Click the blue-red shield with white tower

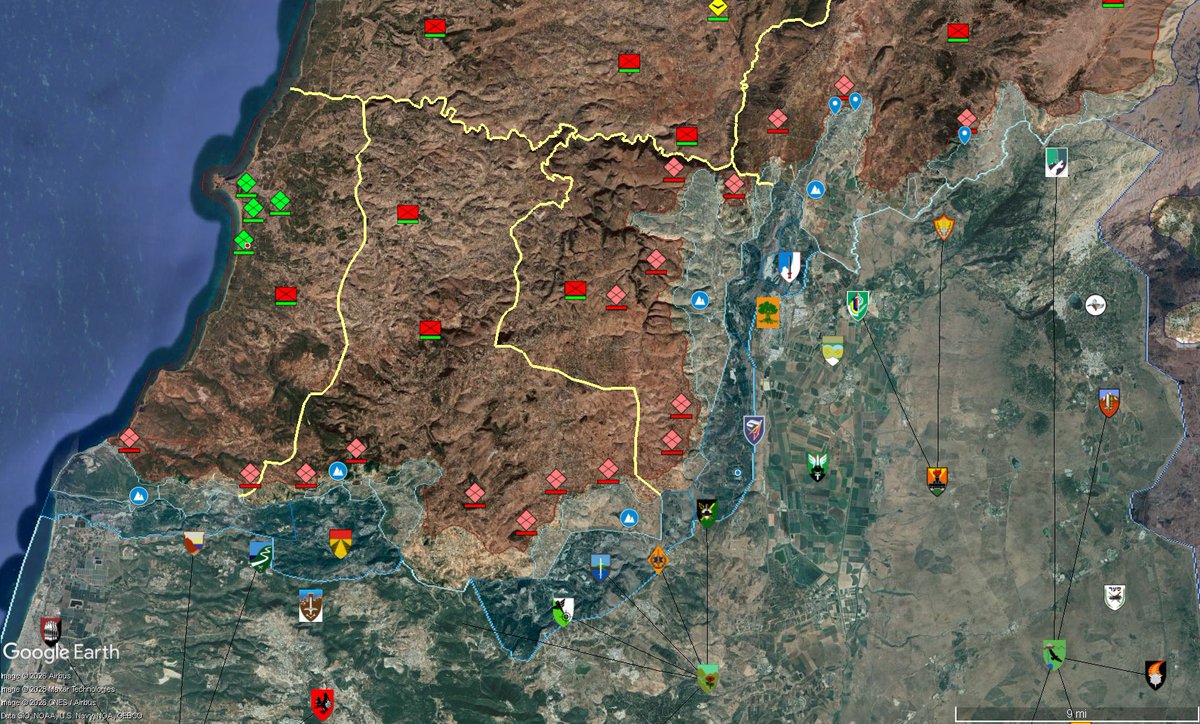[1109, 402]
